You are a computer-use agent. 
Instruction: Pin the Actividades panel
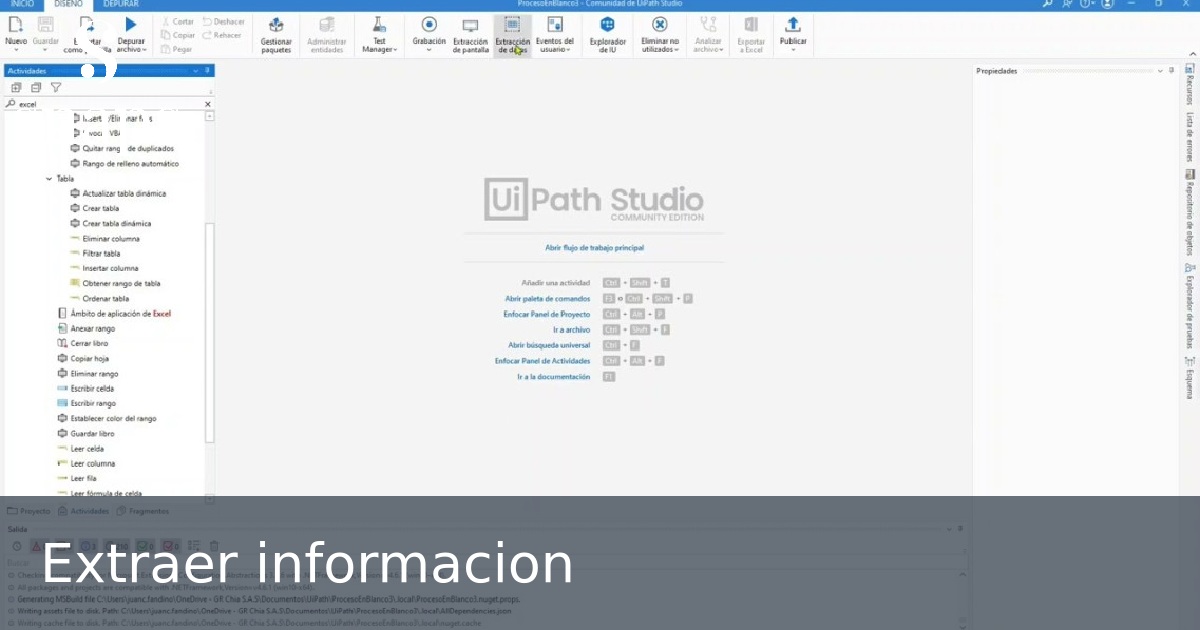[208, 71]
